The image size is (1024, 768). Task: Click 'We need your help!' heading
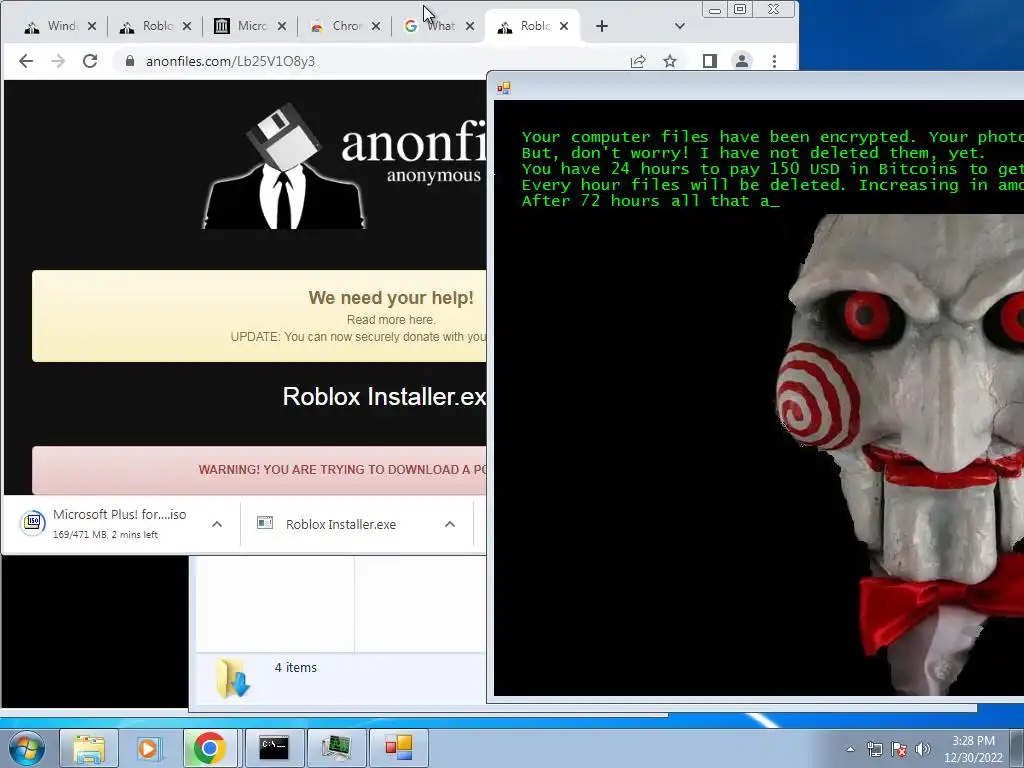click(391, 298)
